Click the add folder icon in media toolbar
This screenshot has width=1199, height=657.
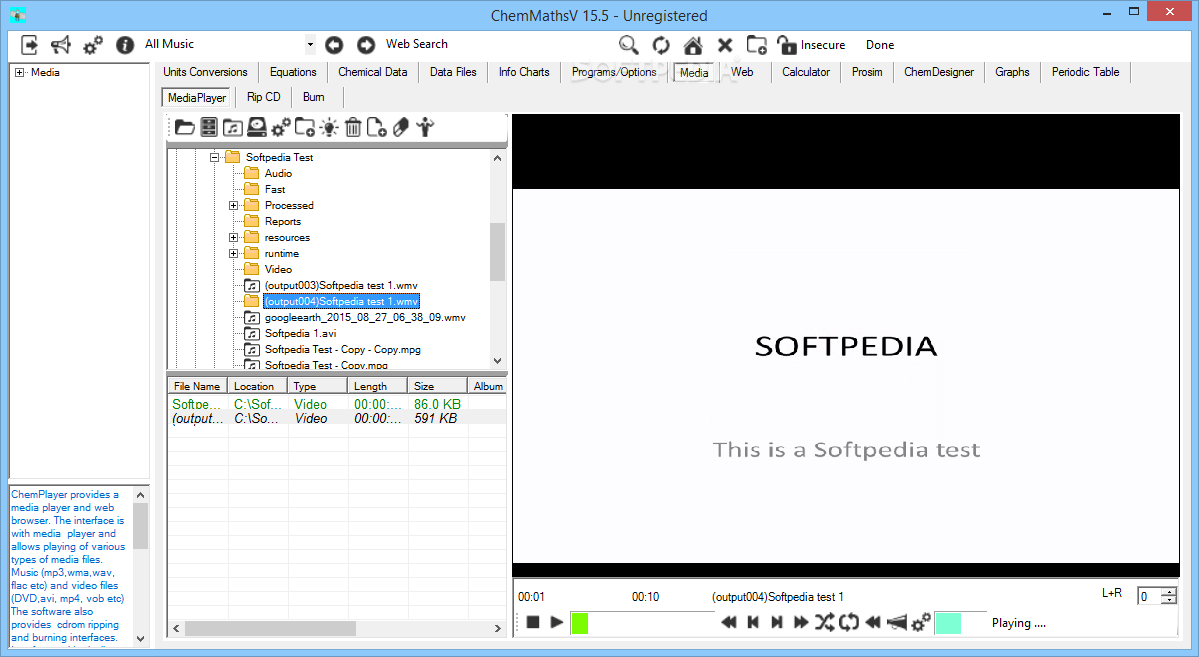pyautogui.click(x=305, y=128)
